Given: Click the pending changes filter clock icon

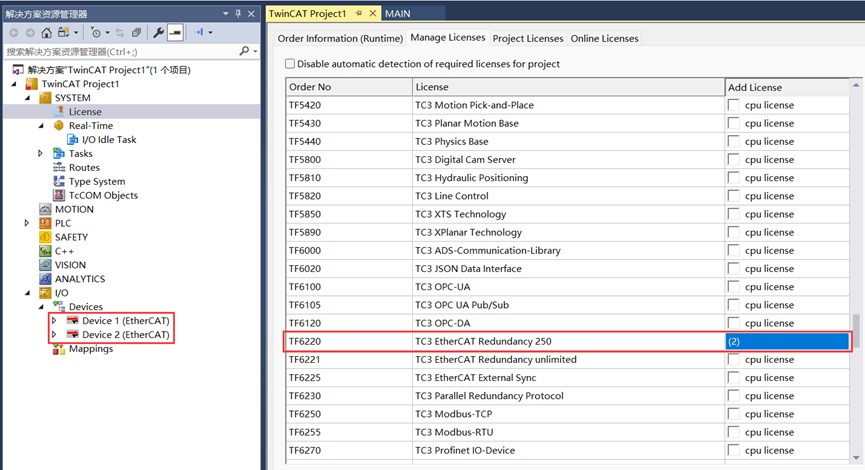Looking at the screenshot, I should pyautogui.click(x=96, y=33).
